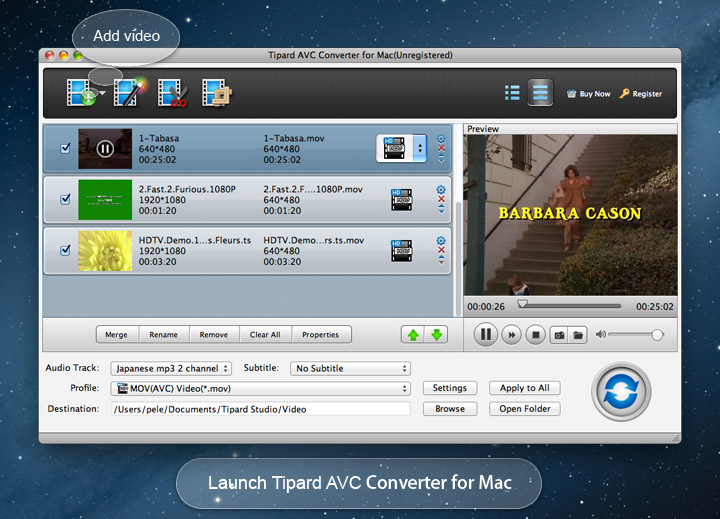Click the Settings button
The image size is (720, 519).
(x=450, y=388)
